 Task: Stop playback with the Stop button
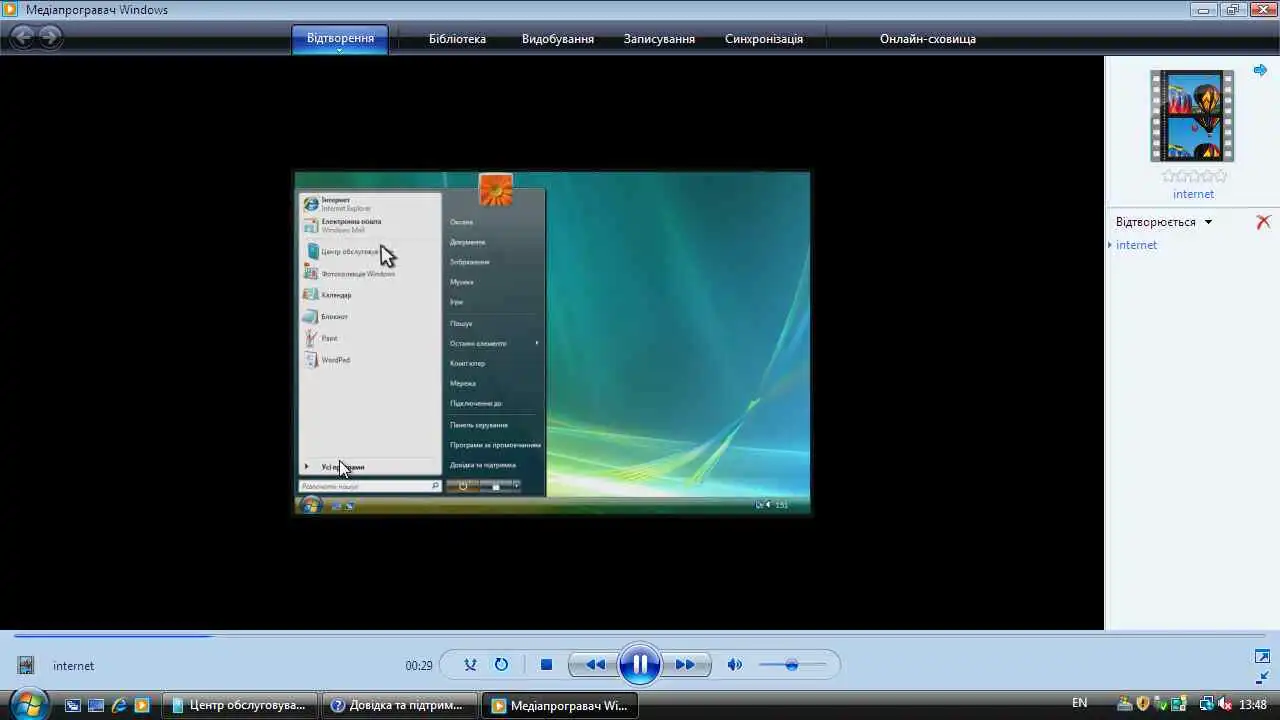(x=546, y=665)
